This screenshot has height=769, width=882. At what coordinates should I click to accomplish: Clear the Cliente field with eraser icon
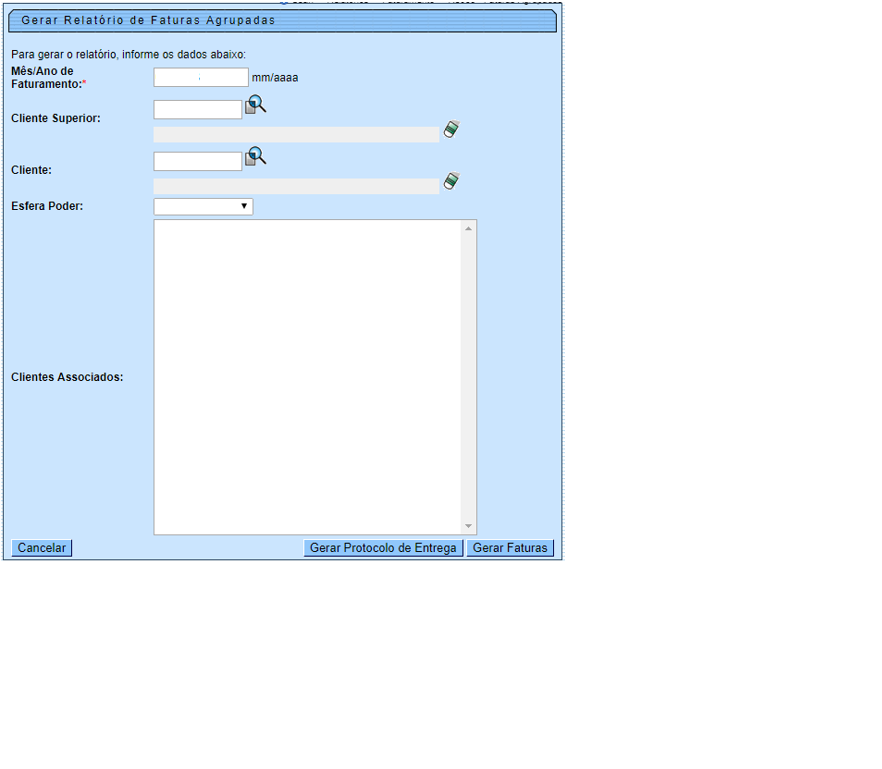click(451, 181)
